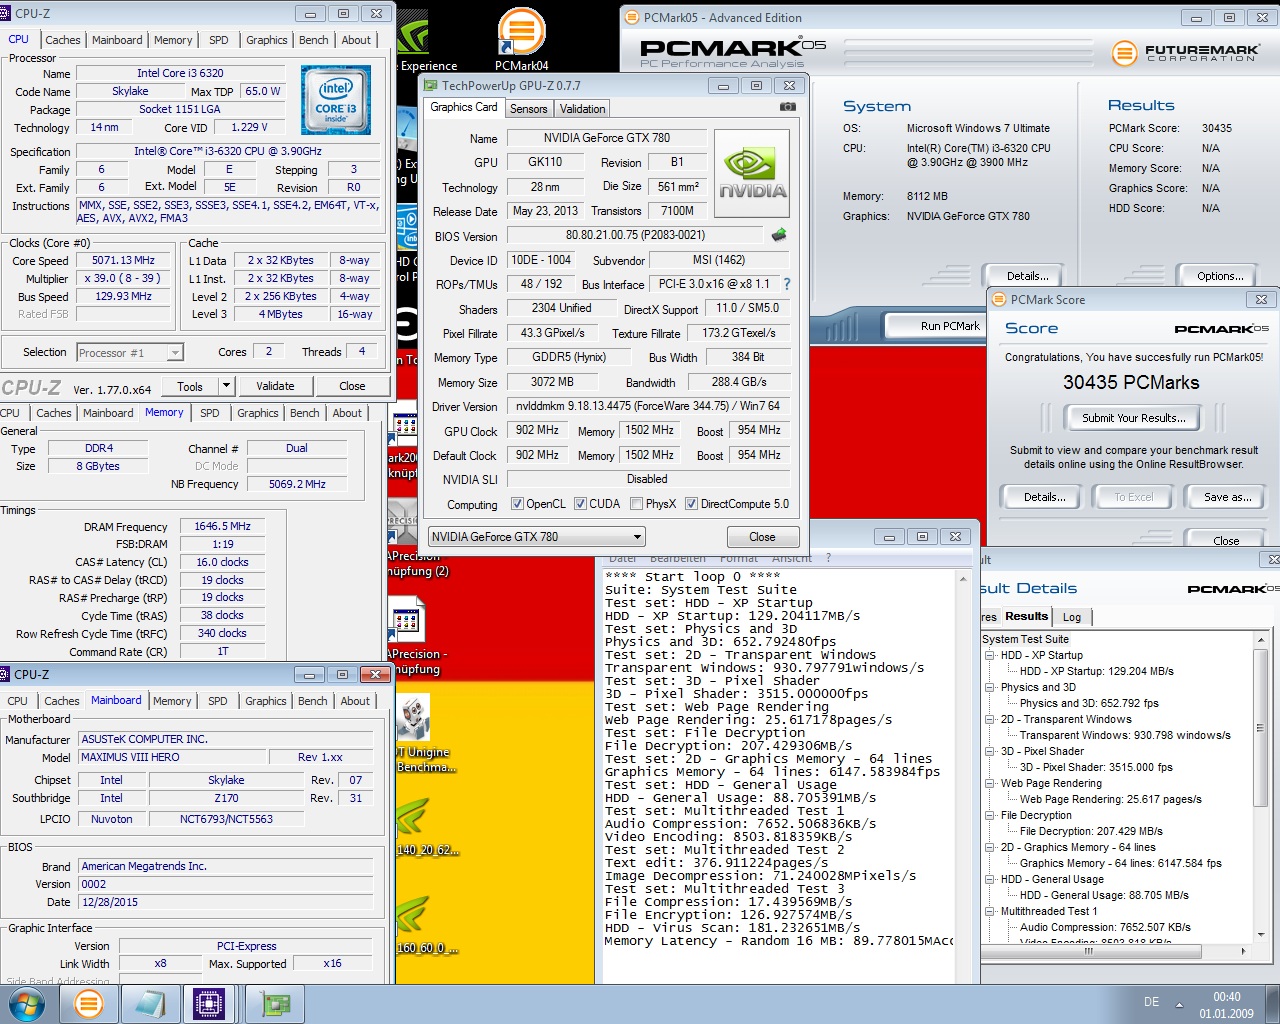This screenshot has width=1280, height=1024.
Task: Click the Notepad log vertical scrollbar up arrow
Action: (x=963, y=579)
